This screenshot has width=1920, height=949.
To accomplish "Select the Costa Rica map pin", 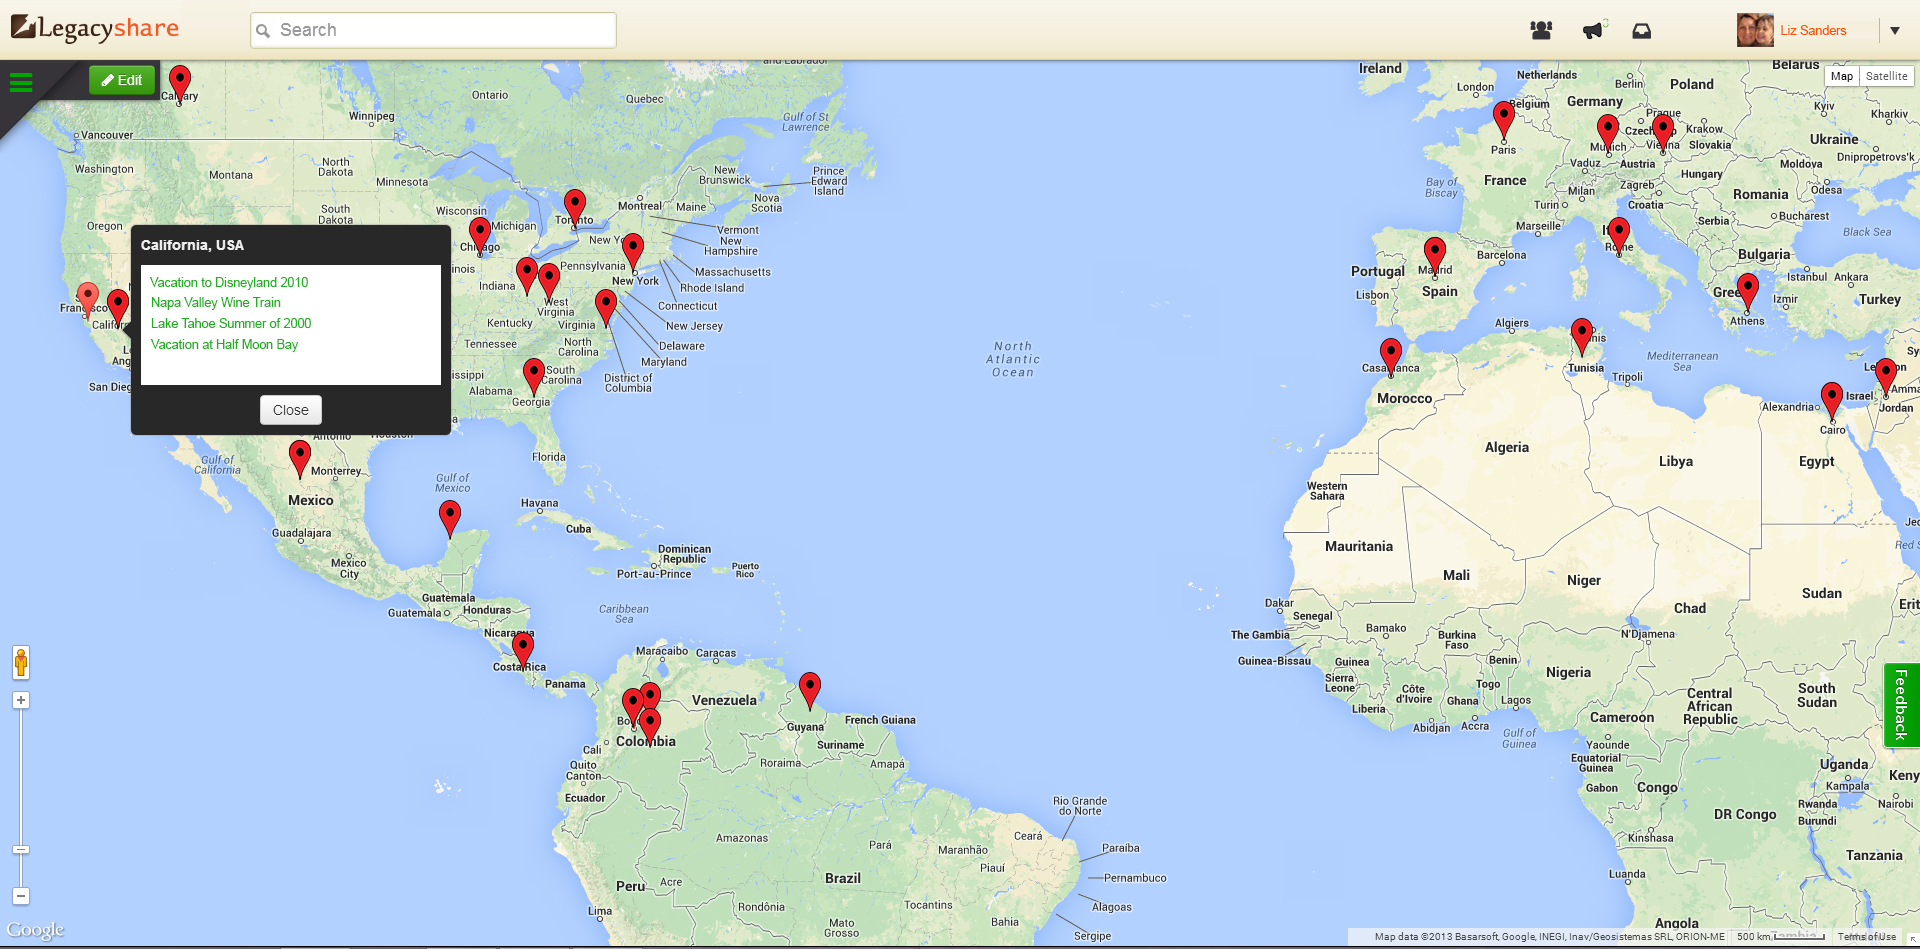I will 523,650.
